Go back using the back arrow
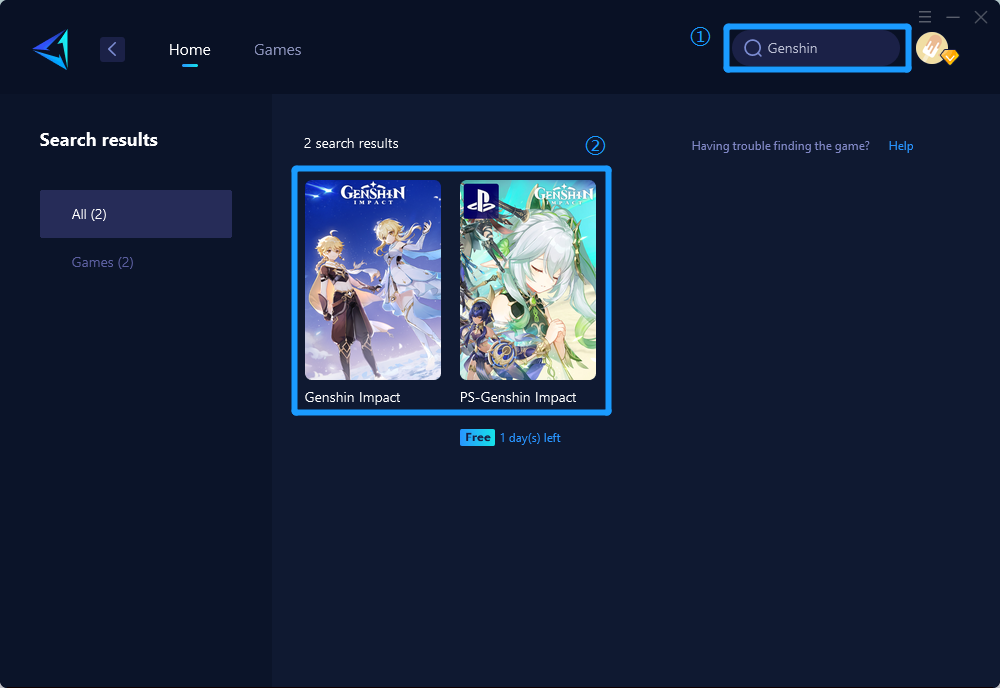This screenshot has height=688, width=1000. pyautogui.click(x=112, y=49)
